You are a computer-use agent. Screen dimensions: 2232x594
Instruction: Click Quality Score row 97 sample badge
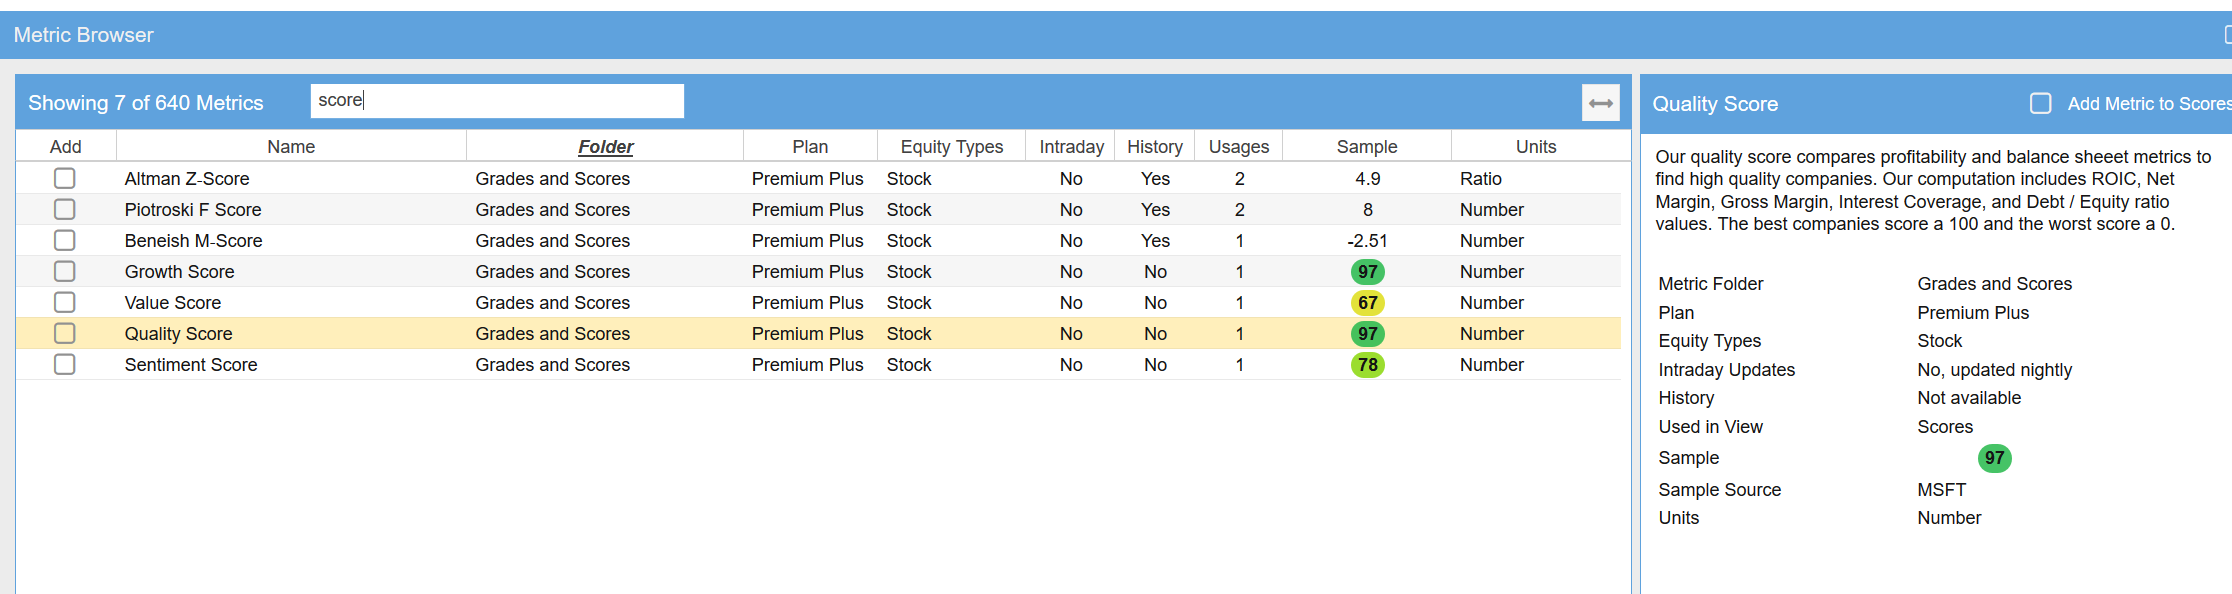[x=1367, y=334]
